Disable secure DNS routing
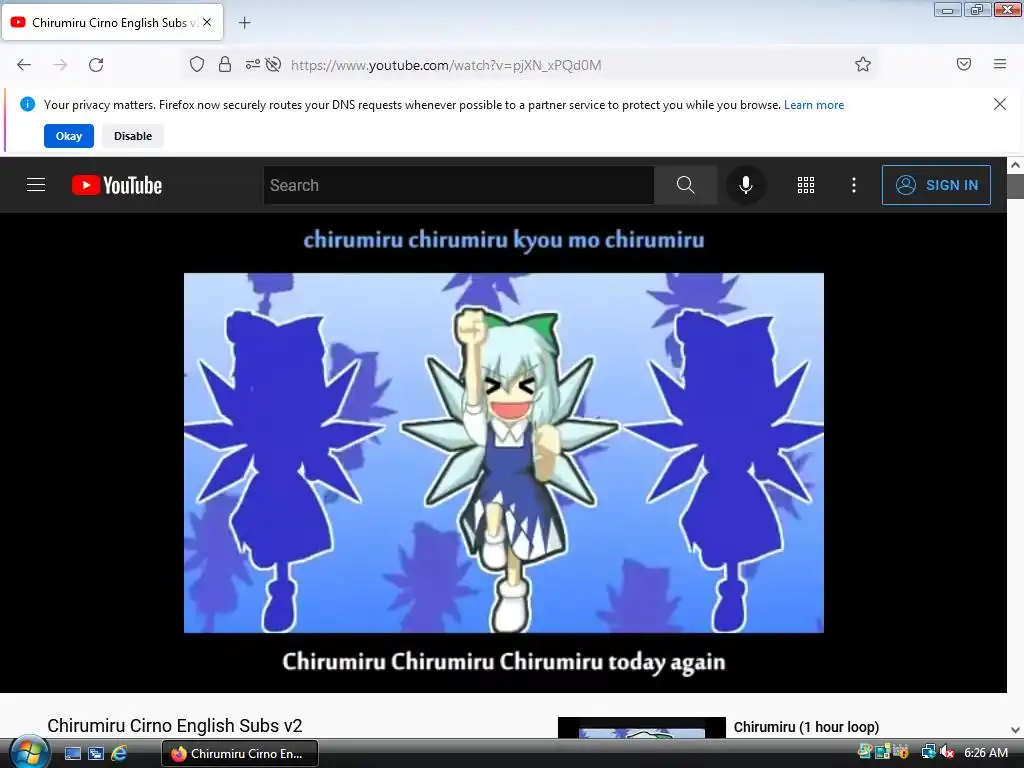The image size is (1024, 768). click(x=133, y=136)
